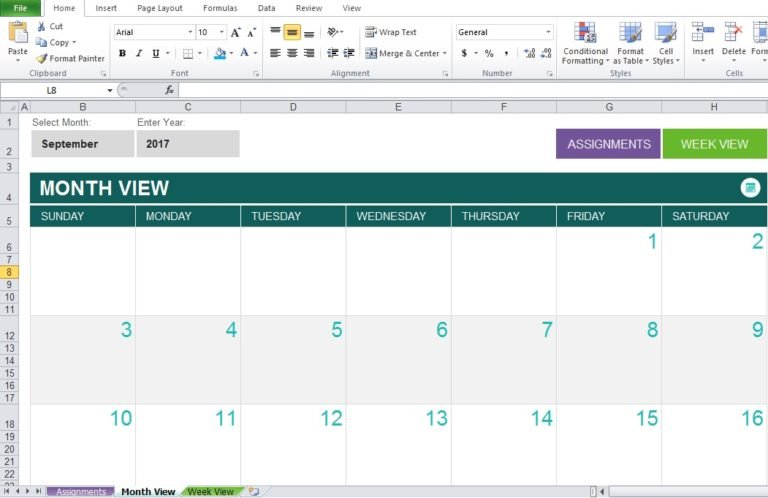Open the Merge & Center dropdown arrow

(x=445, y=54)
